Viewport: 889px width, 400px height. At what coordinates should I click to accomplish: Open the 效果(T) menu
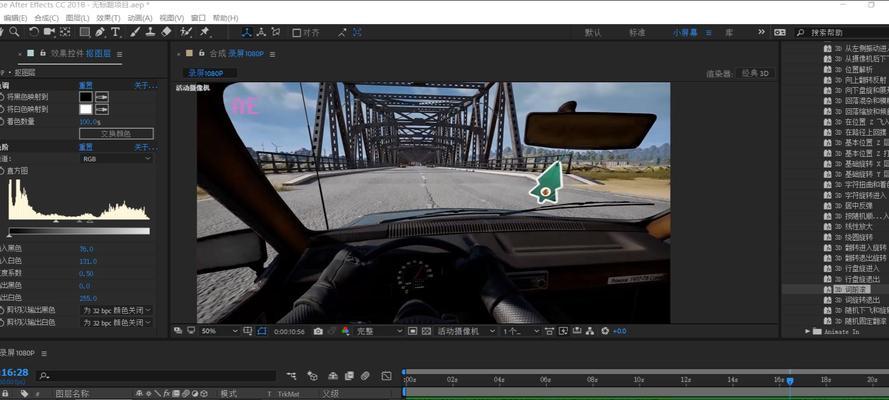pyautogui.click(x=108, y=18)
